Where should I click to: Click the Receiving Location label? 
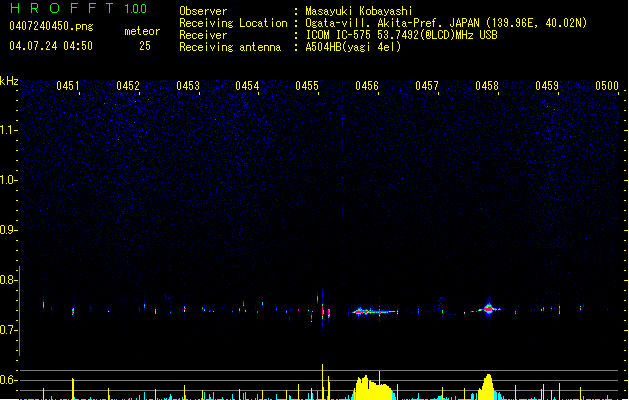pyautogui.click(x=233, y=23)
